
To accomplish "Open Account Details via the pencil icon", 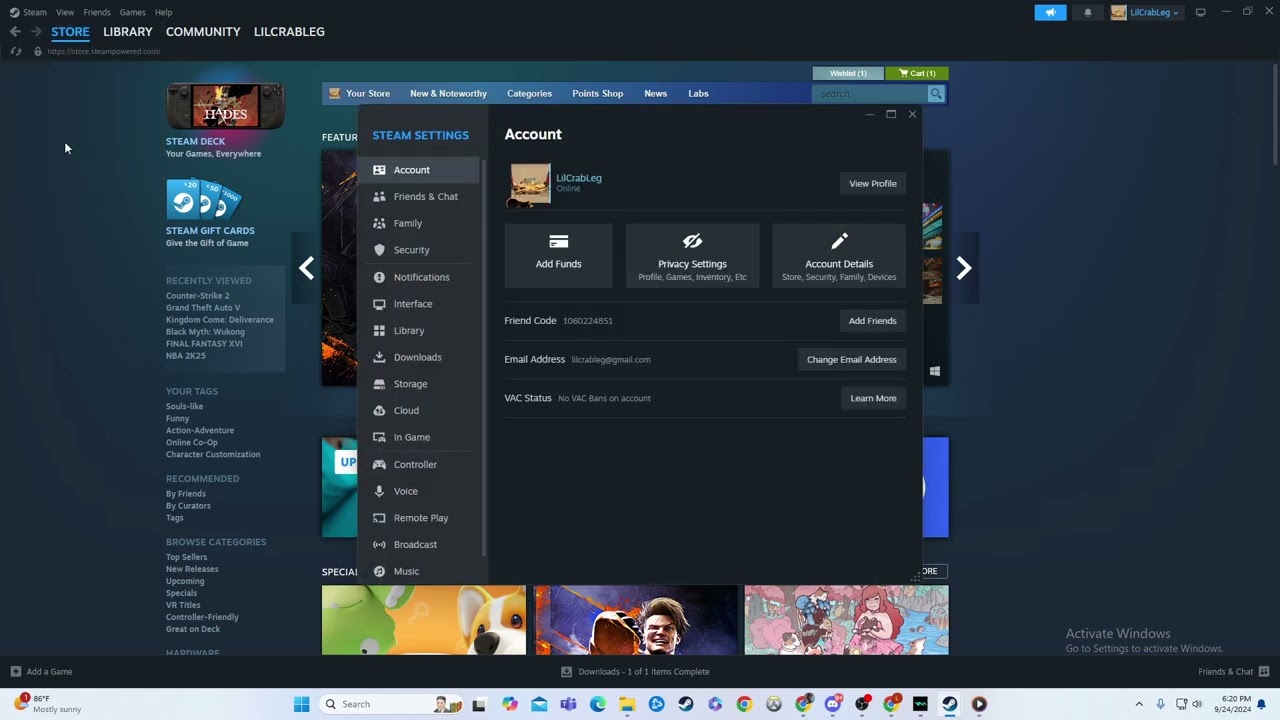I will tap(838, 250).
